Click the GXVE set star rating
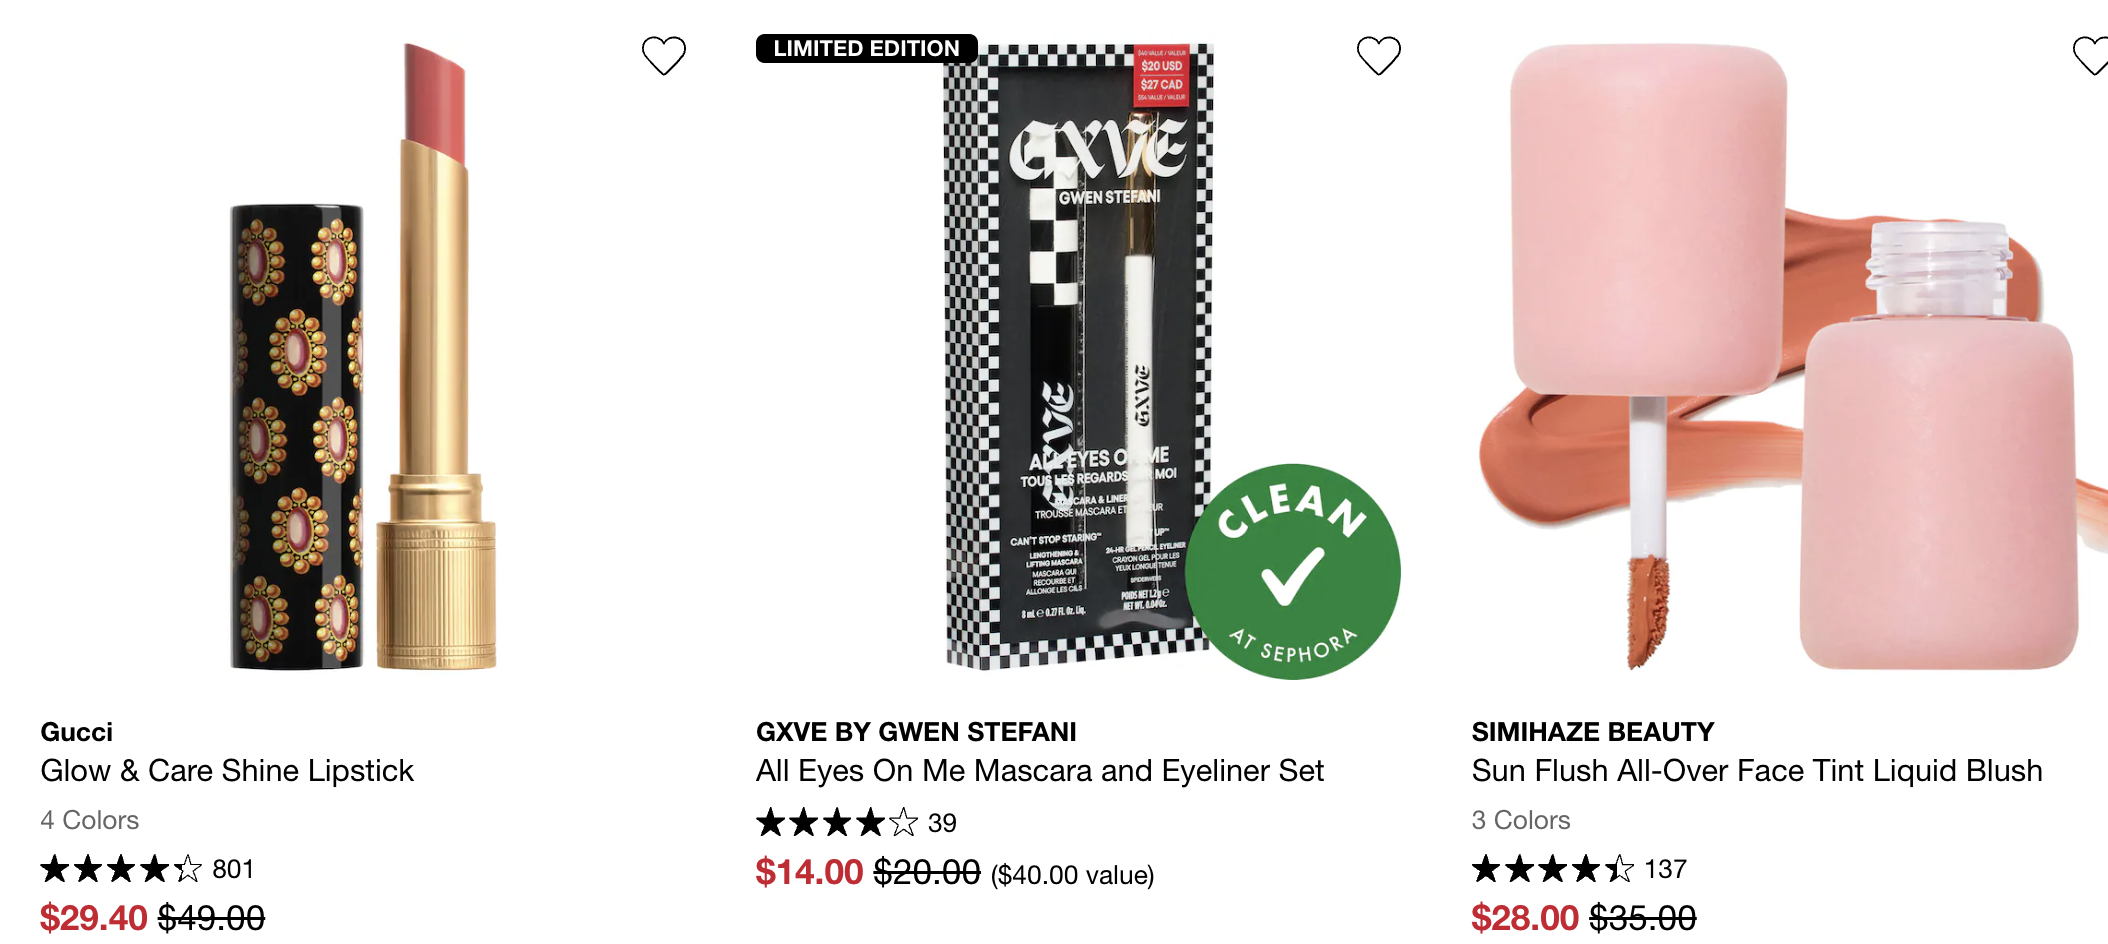This screenshot has height=944, width=2108. coord(836,822)
